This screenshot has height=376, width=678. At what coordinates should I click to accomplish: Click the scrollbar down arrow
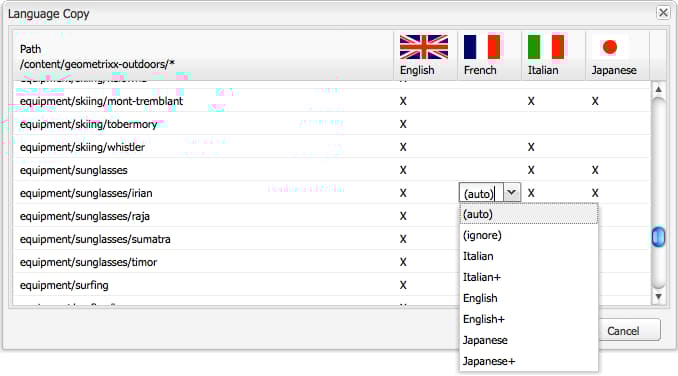(658, 296)
